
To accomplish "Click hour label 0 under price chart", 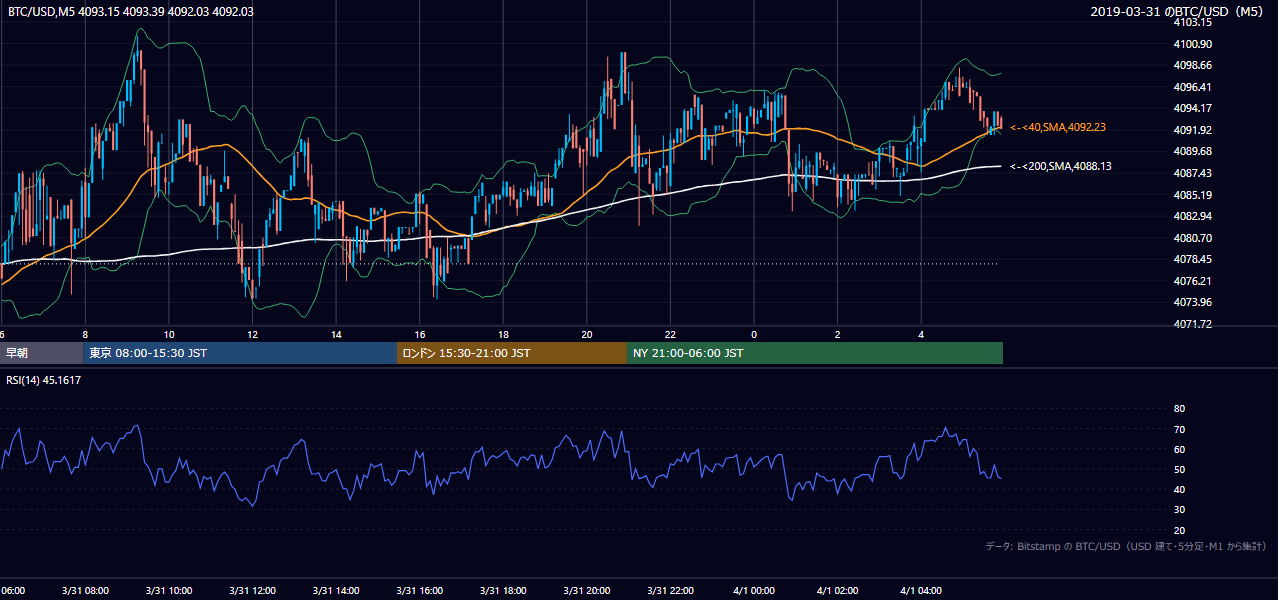I will tap(754, 334).
